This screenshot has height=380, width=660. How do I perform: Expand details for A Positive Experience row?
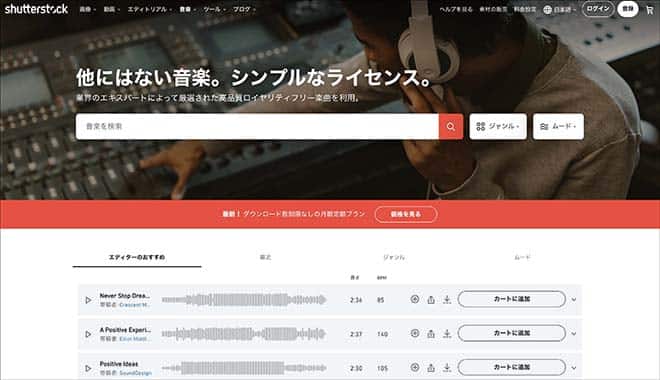[x=574, y=334]
